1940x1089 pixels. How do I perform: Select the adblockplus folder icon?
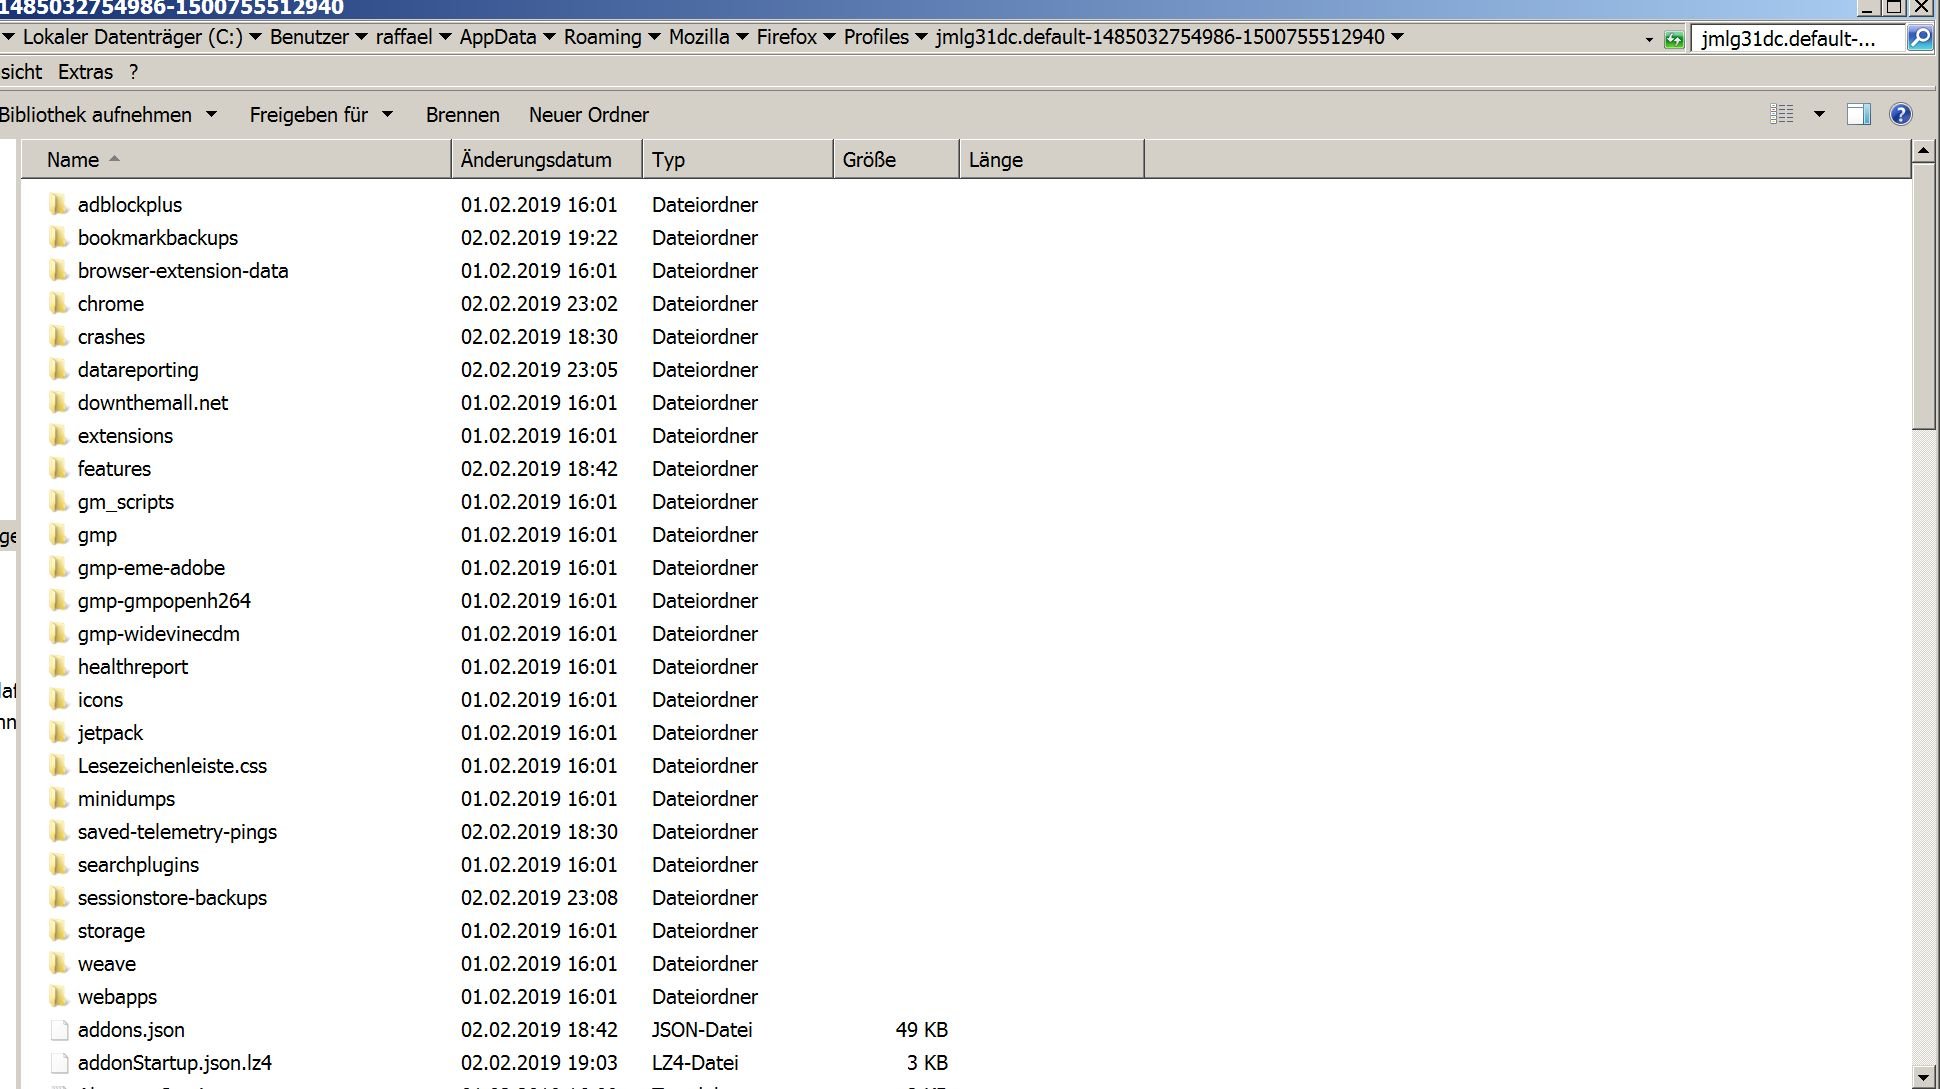point(59,205)
